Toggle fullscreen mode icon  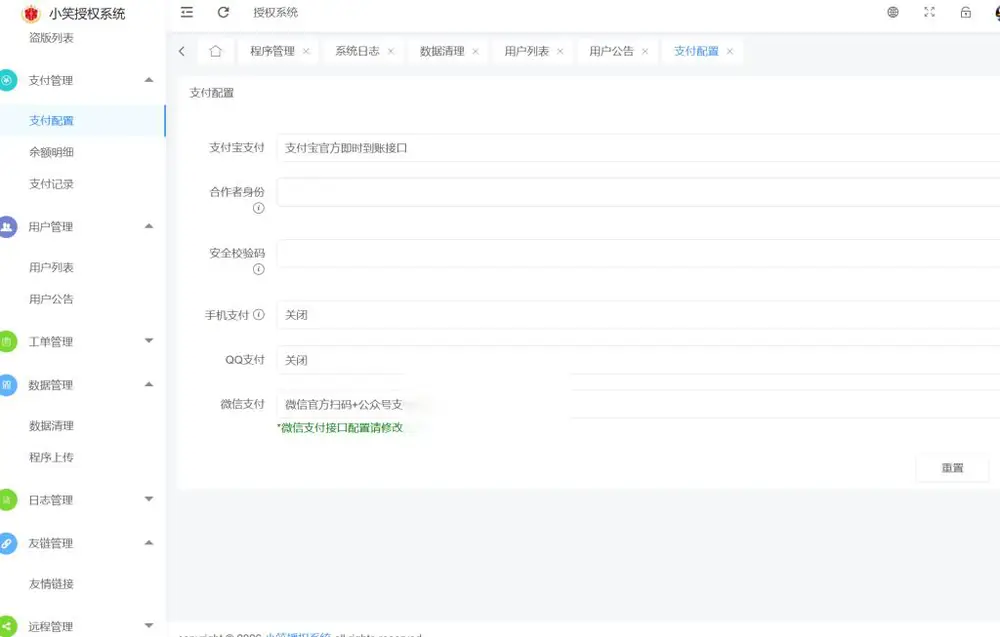[929, 12]
